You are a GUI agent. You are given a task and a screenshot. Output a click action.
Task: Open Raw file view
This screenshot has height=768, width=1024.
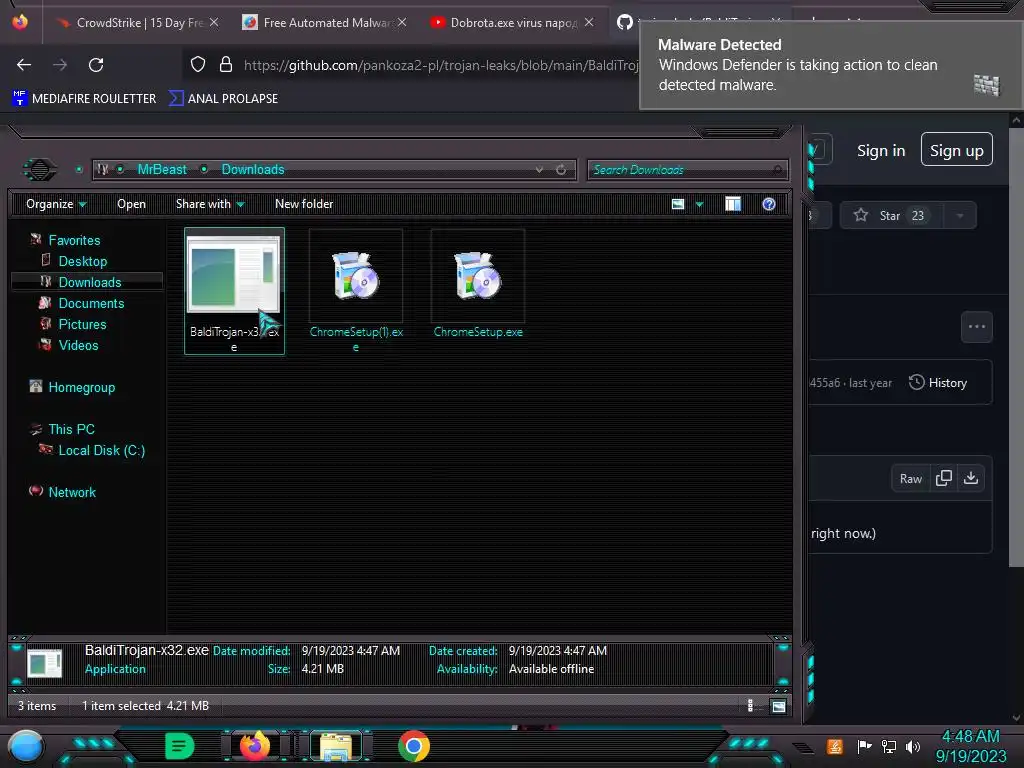pos(910,479)
